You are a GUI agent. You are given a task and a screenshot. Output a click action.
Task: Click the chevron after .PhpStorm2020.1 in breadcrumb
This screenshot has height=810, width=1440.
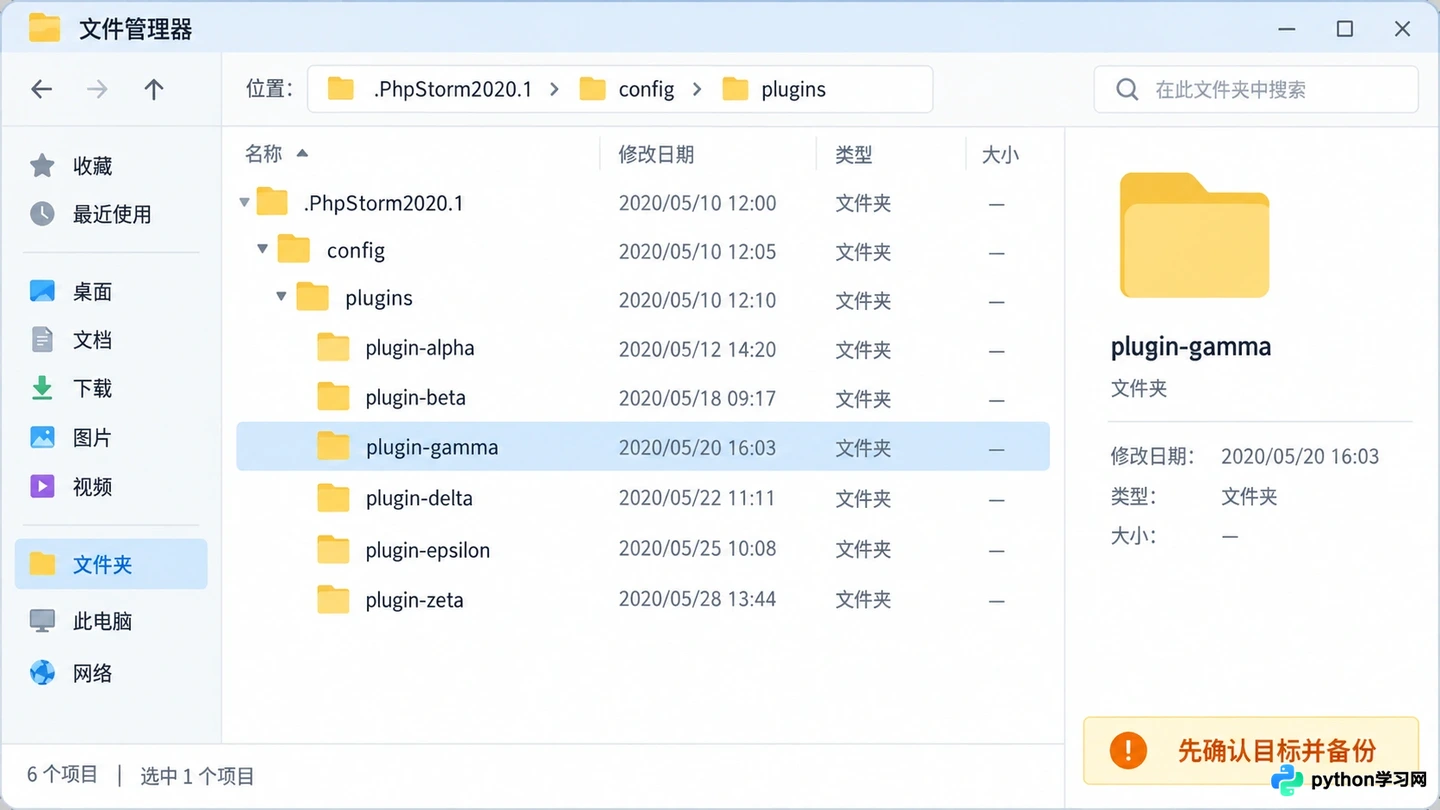[x=554, y=90]
